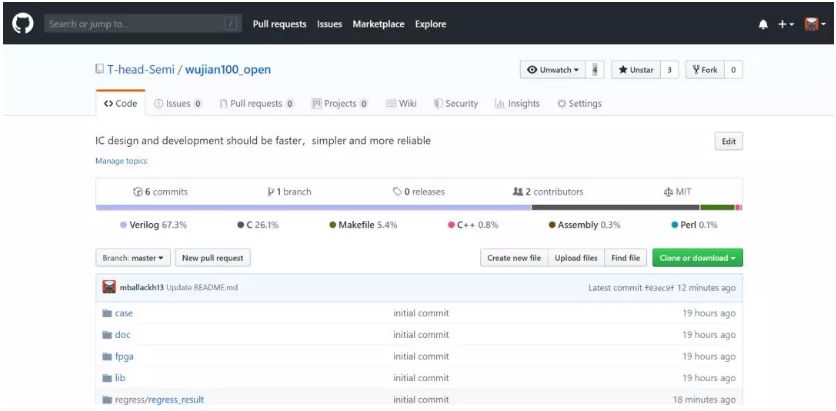The width and height of the screenshot is (836, 411).
Task: Click the fpga folder icon
Action: [x=107, y=357]
